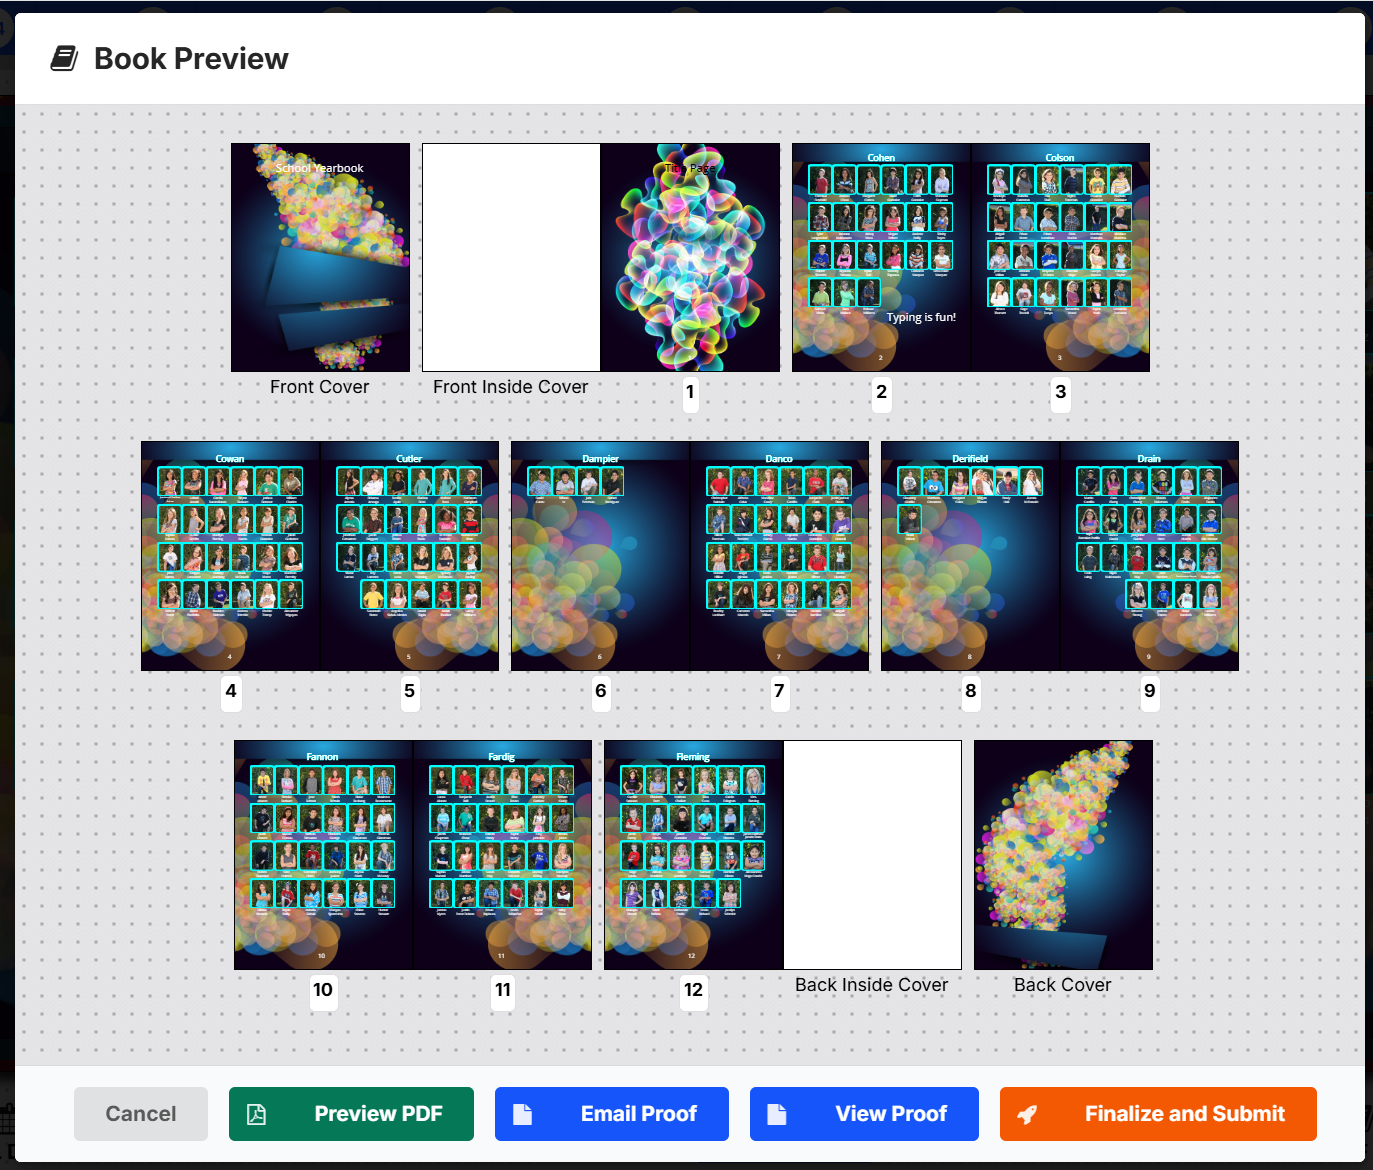The image size is (1373, 1170).
Task: Select the blank Back Inside Cover page
Action: click(x=872, y=855)
